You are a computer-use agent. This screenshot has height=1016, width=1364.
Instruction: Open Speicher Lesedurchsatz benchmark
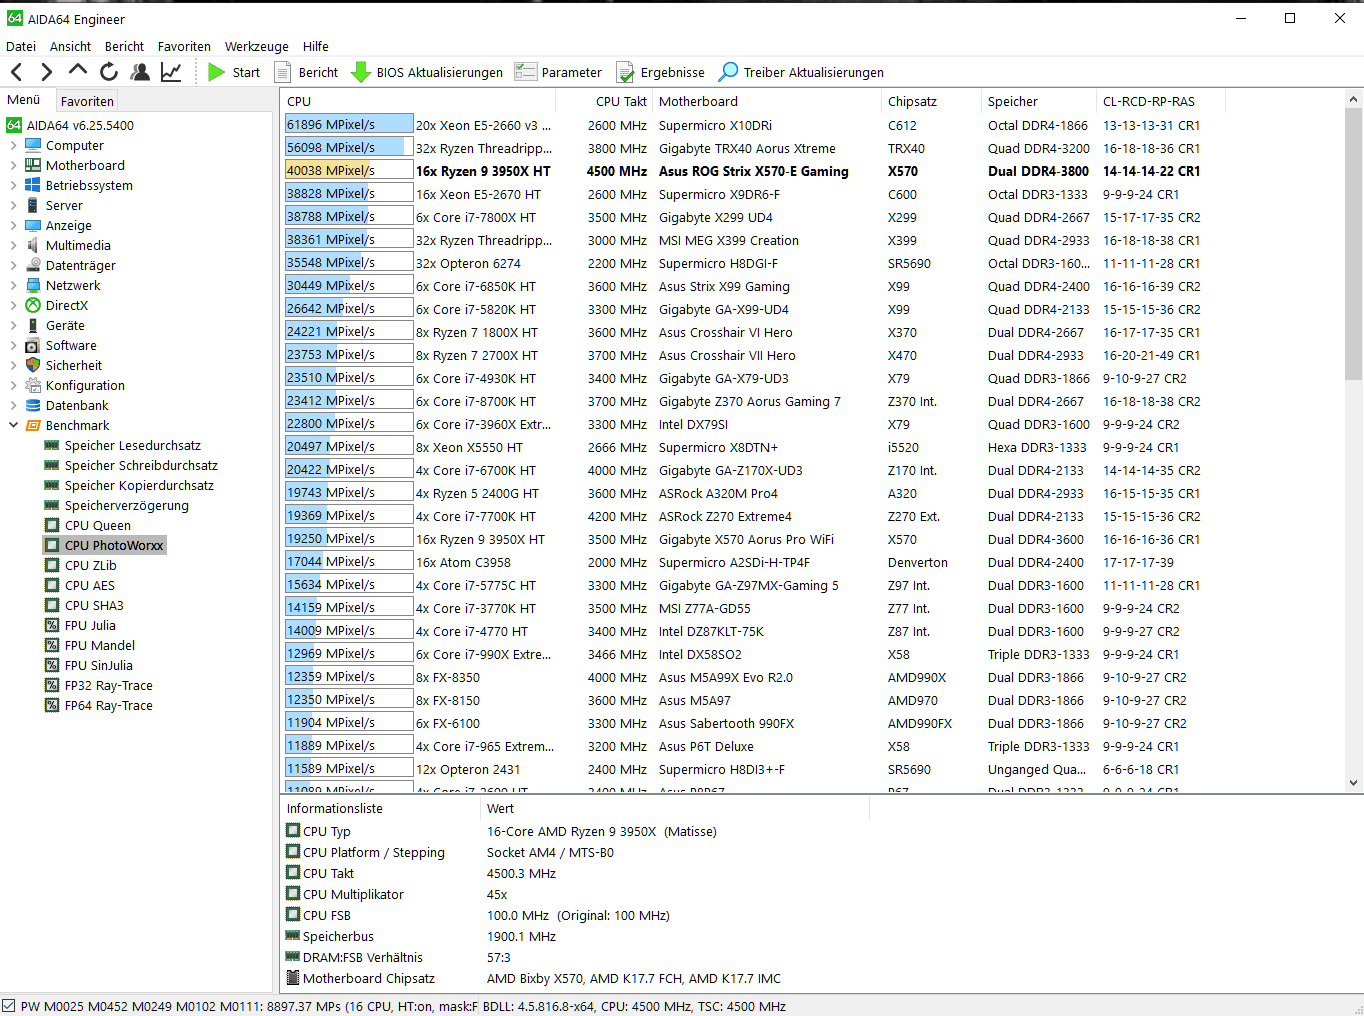[133, 445]
